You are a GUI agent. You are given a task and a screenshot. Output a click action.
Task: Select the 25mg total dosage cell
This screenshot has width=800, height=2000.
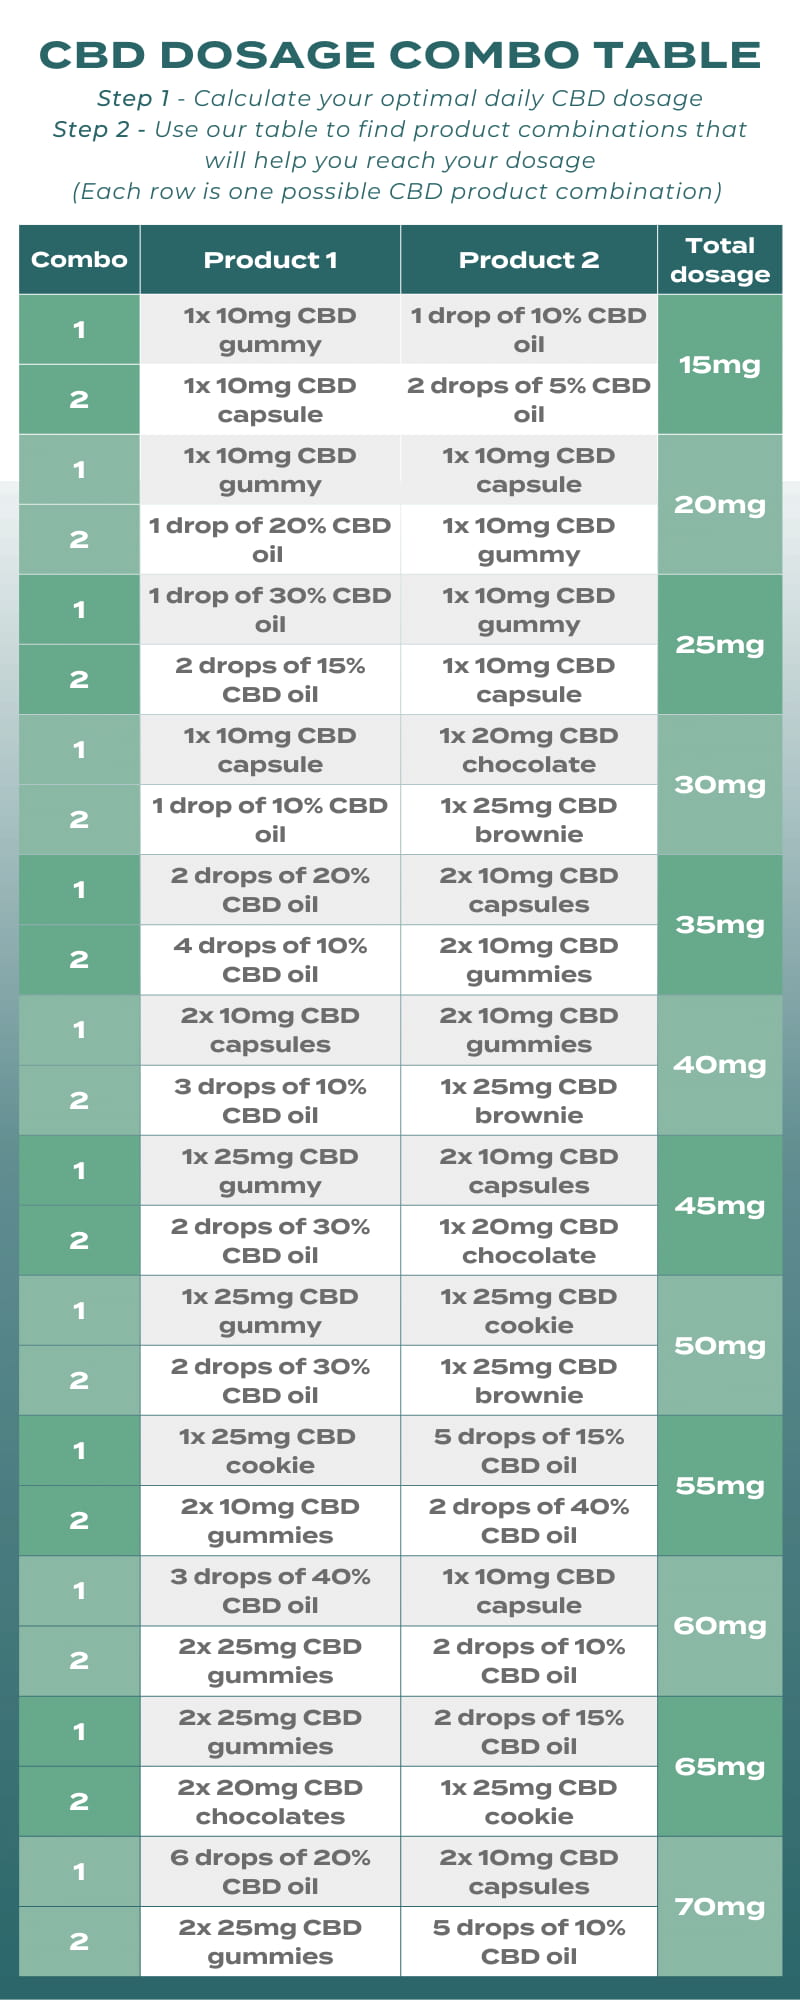tap(720, 645)
